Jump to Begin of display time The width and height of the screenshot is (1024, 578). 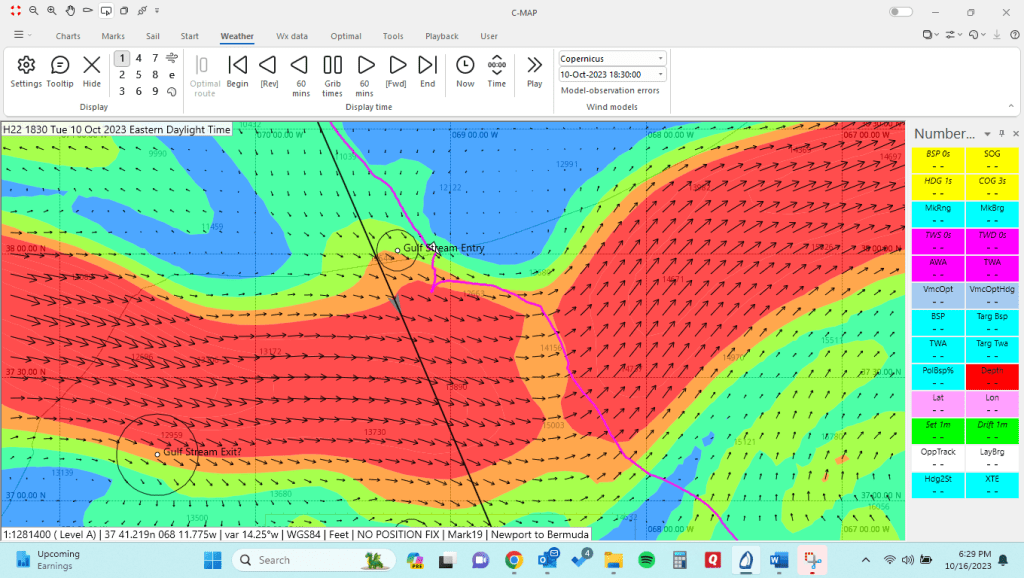coord(237,71)
